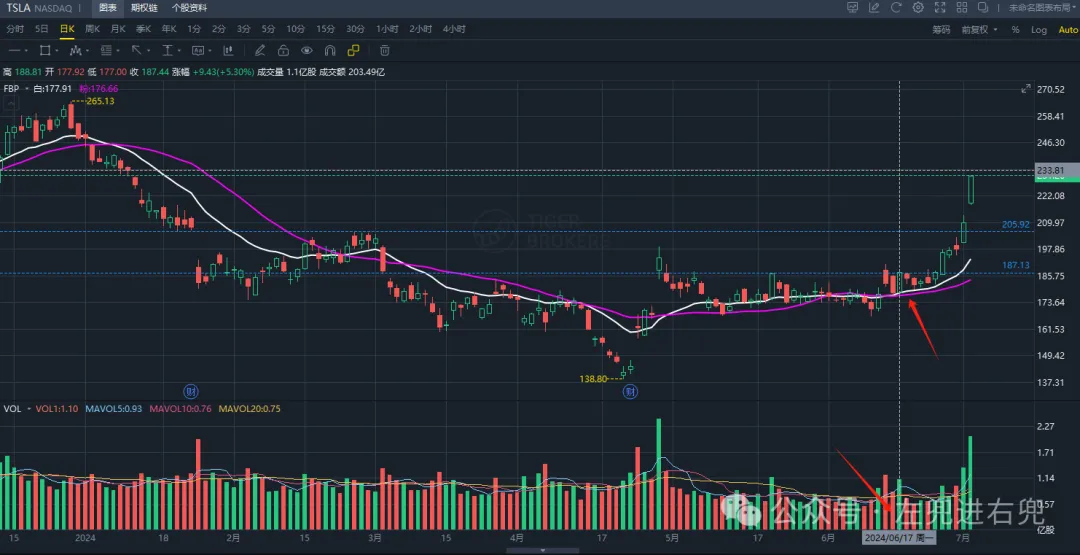Select the rectangle shape drawing tool
Viewport: 1080px width, 555px height.
click(45, 50)
